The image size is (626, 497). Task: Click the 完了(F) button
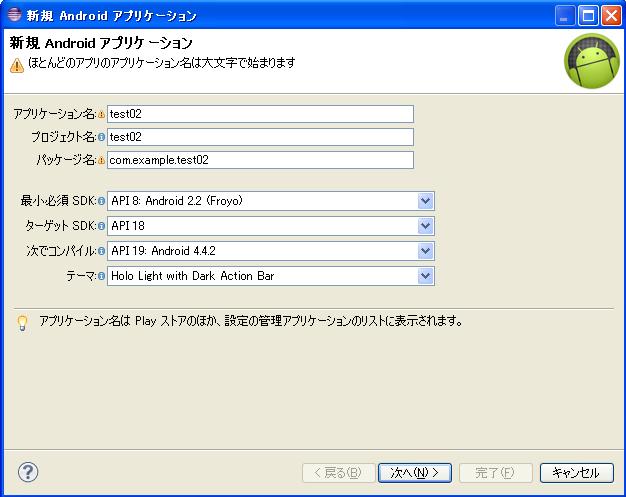coord(495,473)
